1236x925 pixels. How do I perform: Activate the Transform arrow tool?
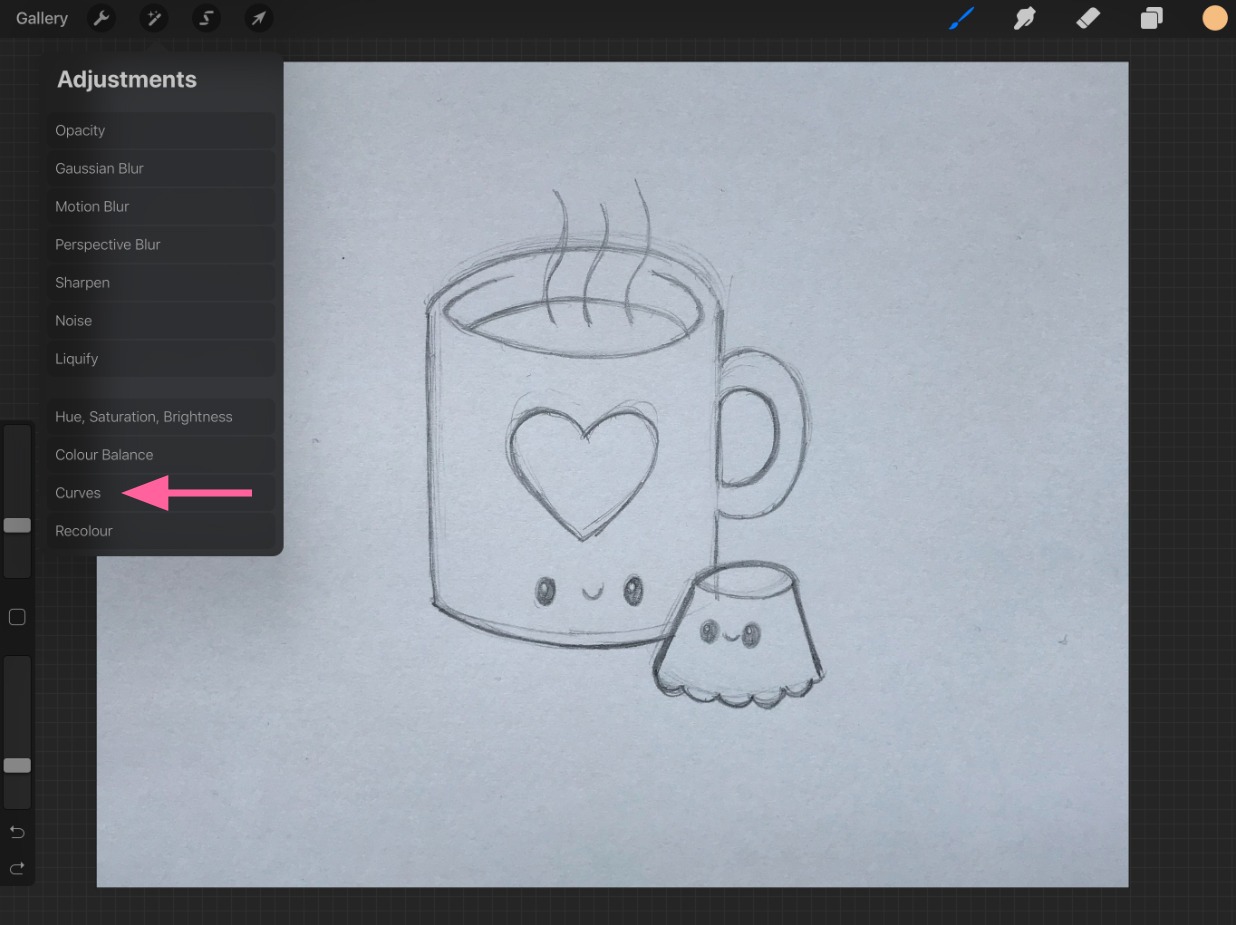[x=258, y=18]
